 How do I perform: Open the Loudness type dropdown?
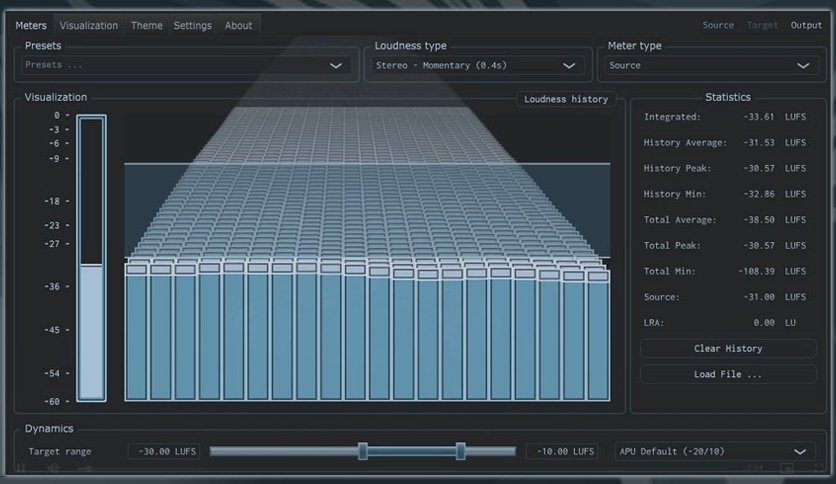click(478, 65)
